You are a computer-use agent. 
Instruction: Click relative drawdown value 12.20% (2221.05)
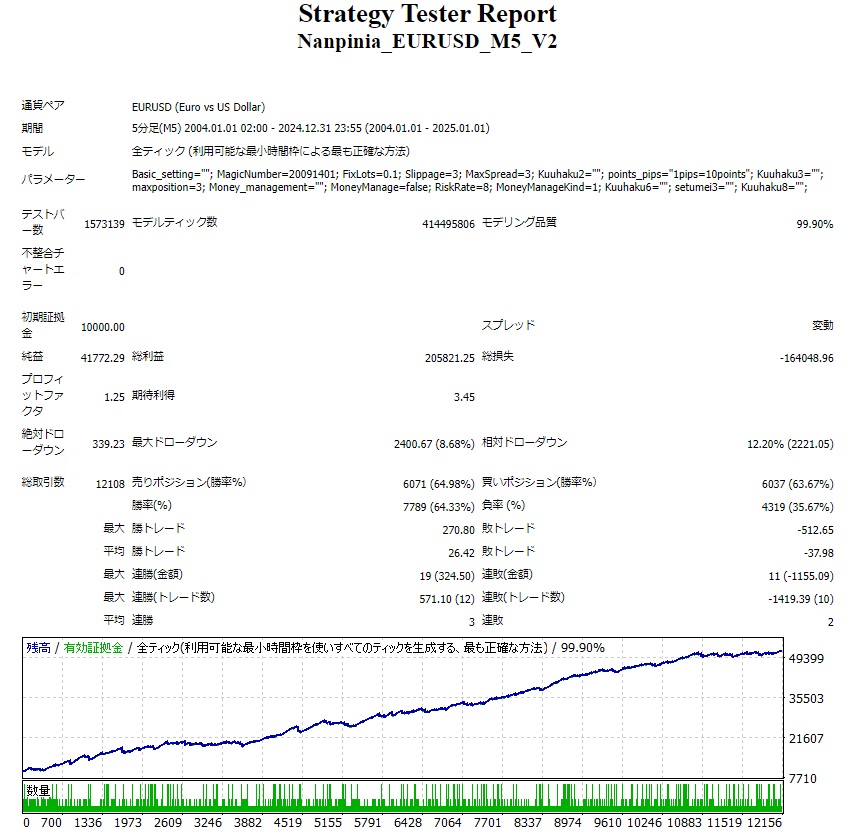(790, 444)
